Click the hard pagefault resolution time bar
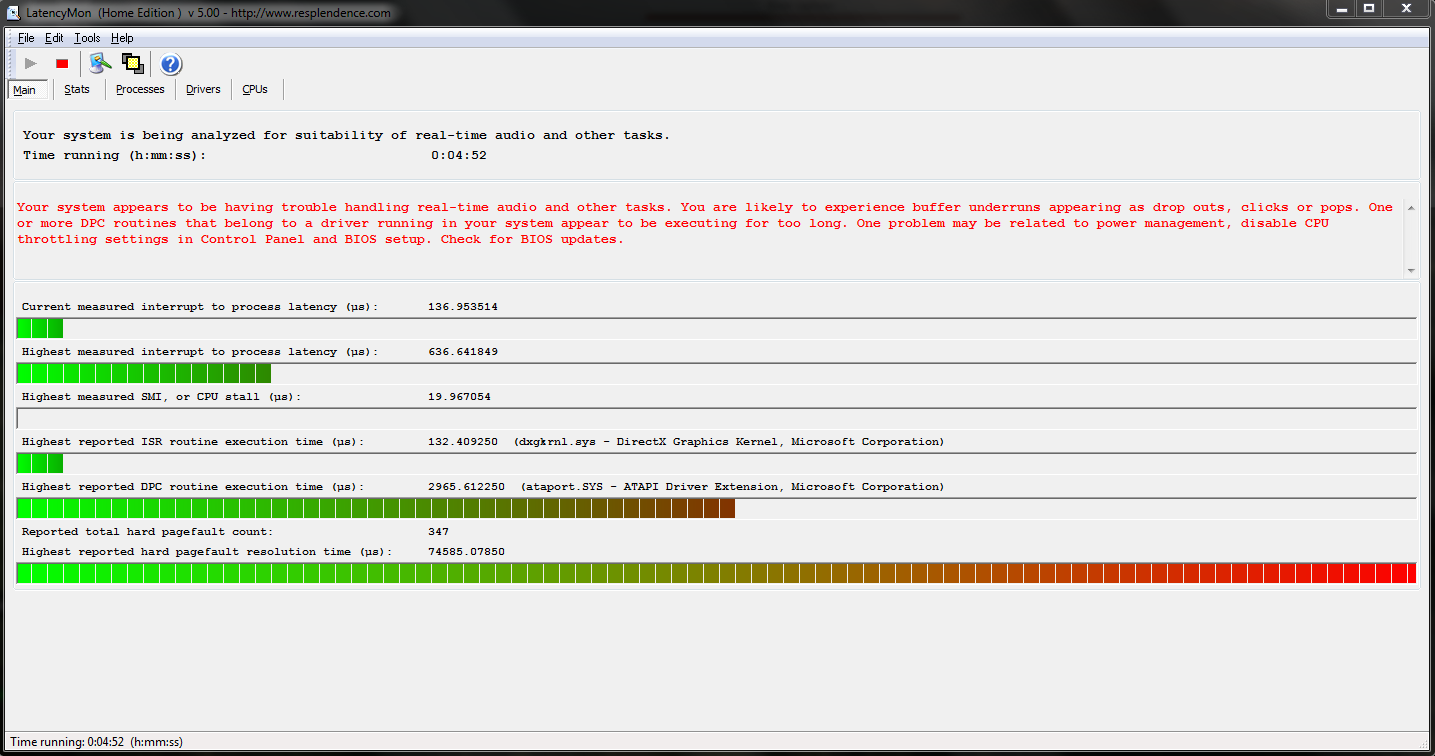This screenshot has height=756, width=1435. point(716,573)
